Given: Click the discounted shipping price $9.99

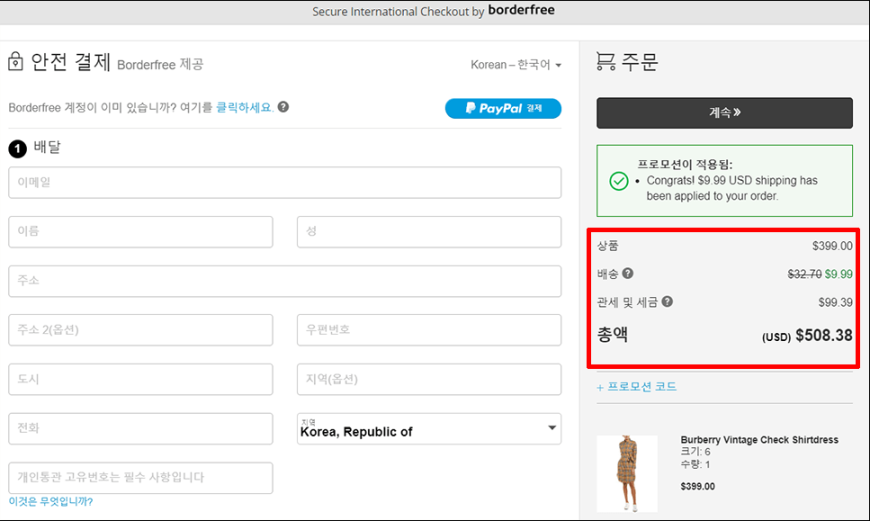Looking at the screenshot, I should [x=838, y=274].
